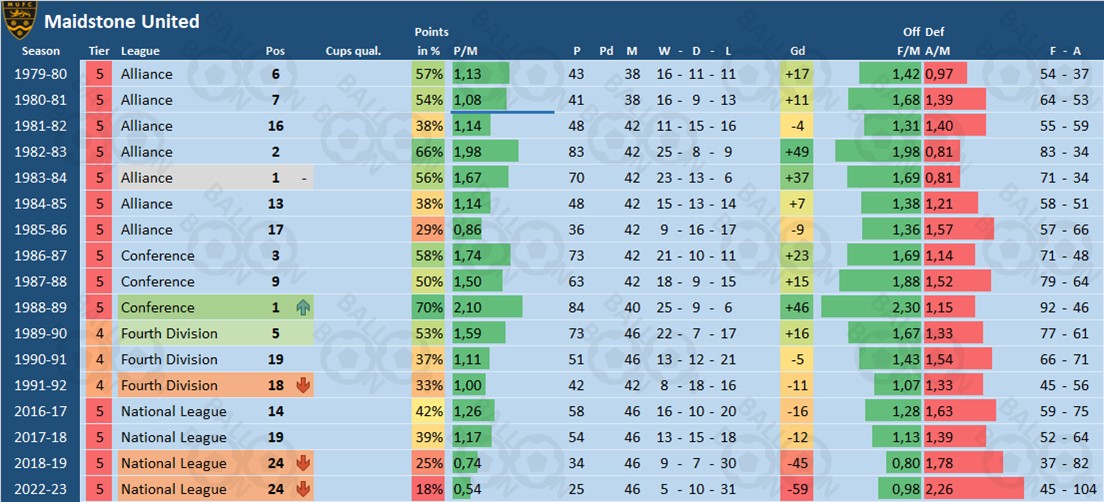The width and height of the screenshot is (1104, 502).
Task: Click the red relegation arrow for 1991-92
Action: tap(303, 385)
